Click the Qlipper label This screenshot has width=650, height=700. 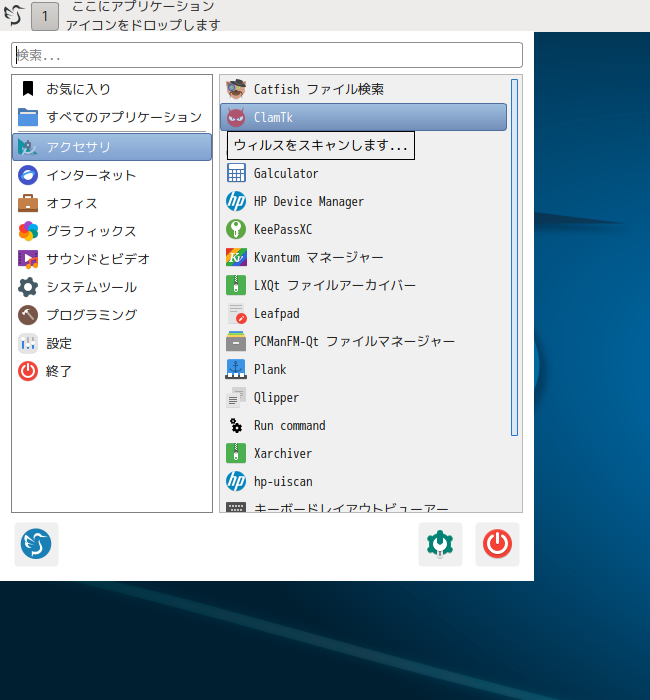[276, 398]
